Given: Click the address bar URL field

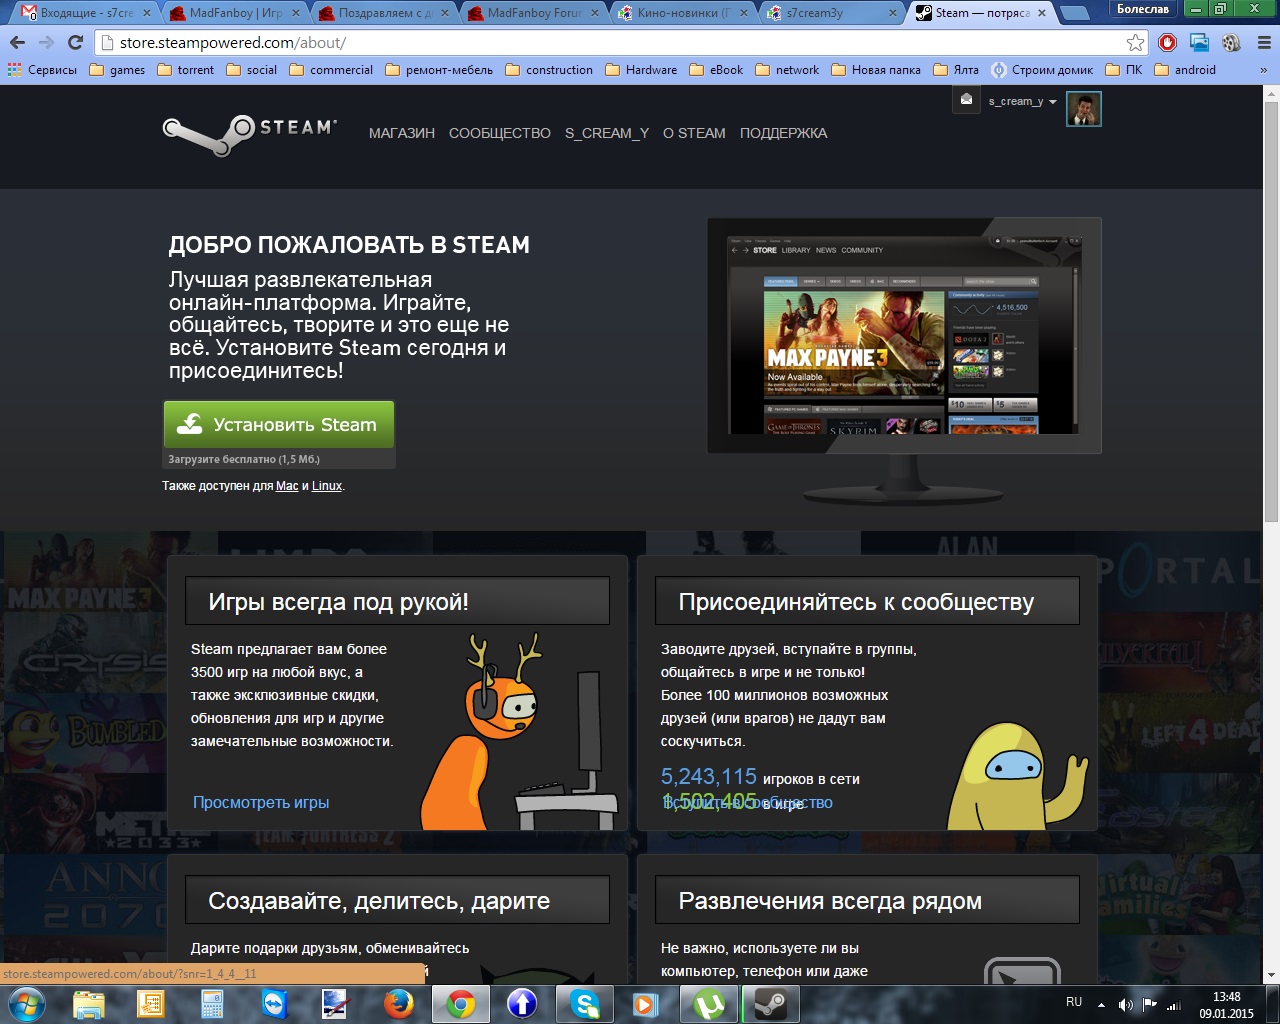Looking at the screenshot, I should (600, 43).
